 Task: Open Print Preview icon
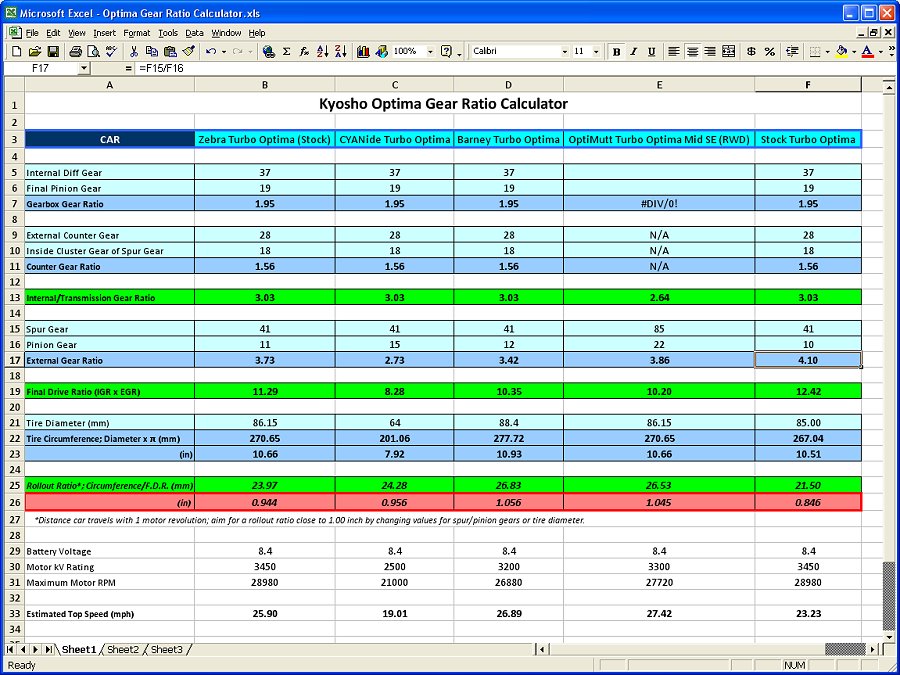click(x=93, y=52)
